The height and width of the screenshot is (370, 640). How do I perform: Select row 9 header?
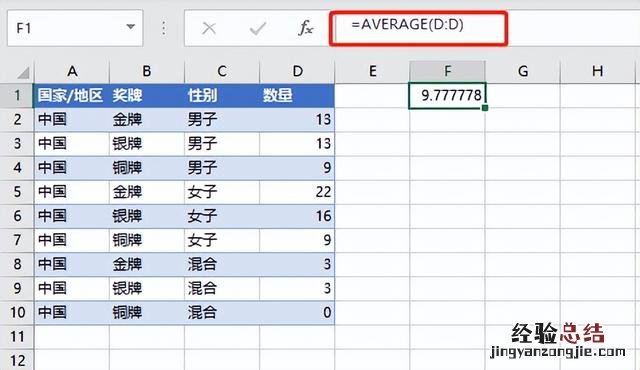tap(17, 288)
